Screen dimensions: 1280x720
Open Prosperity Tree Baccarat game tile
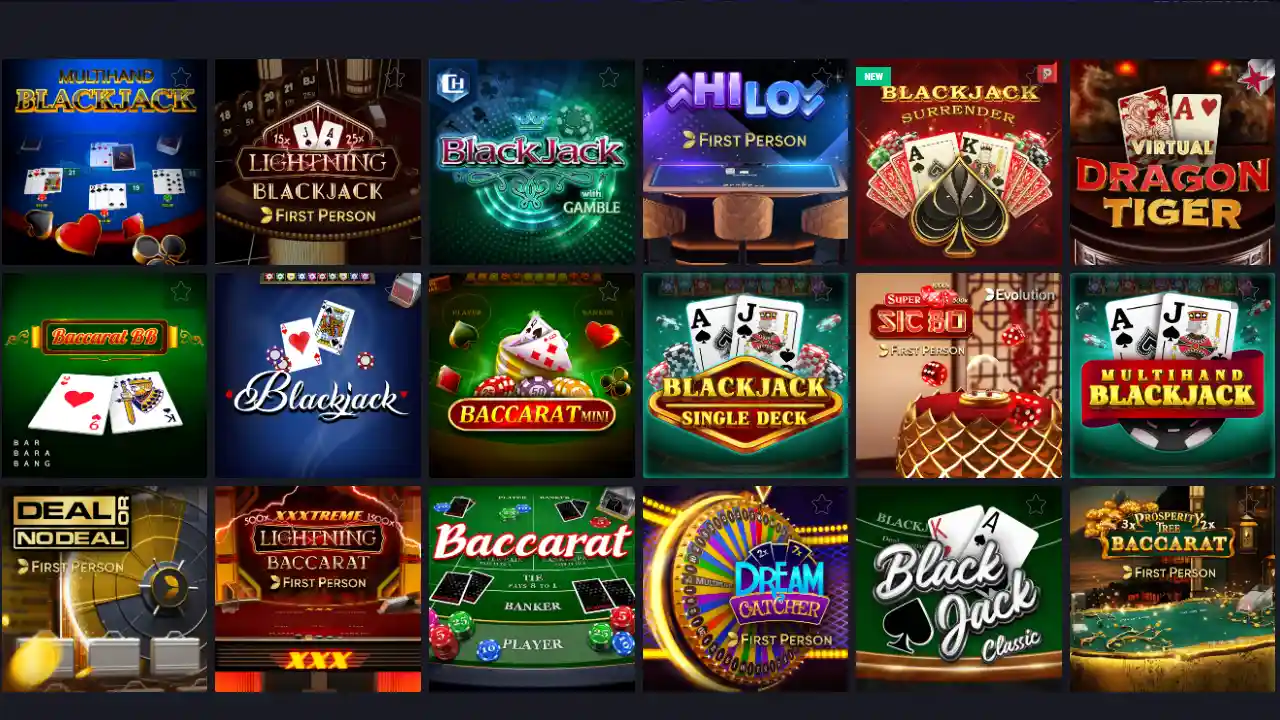[1173, 589]
